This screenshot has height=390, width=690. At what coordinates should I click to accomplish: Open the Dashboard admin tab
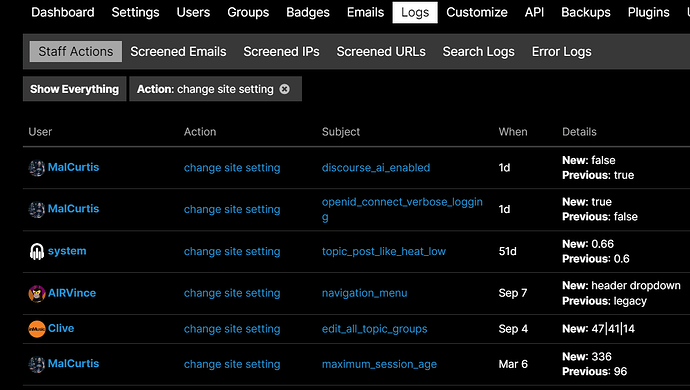62,12
